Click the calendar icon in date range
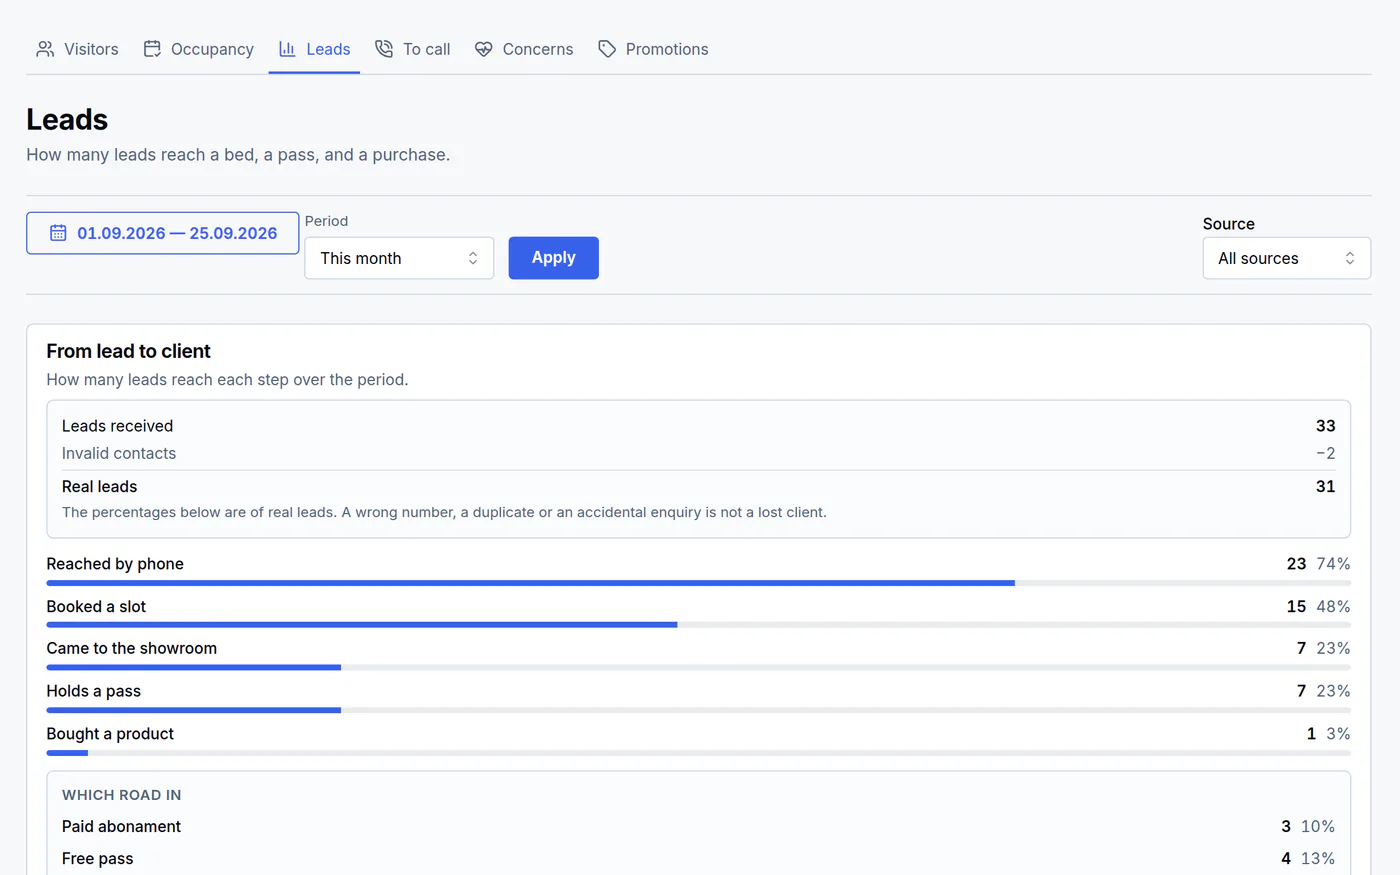The image size is (1400, 875). (58, 233)
